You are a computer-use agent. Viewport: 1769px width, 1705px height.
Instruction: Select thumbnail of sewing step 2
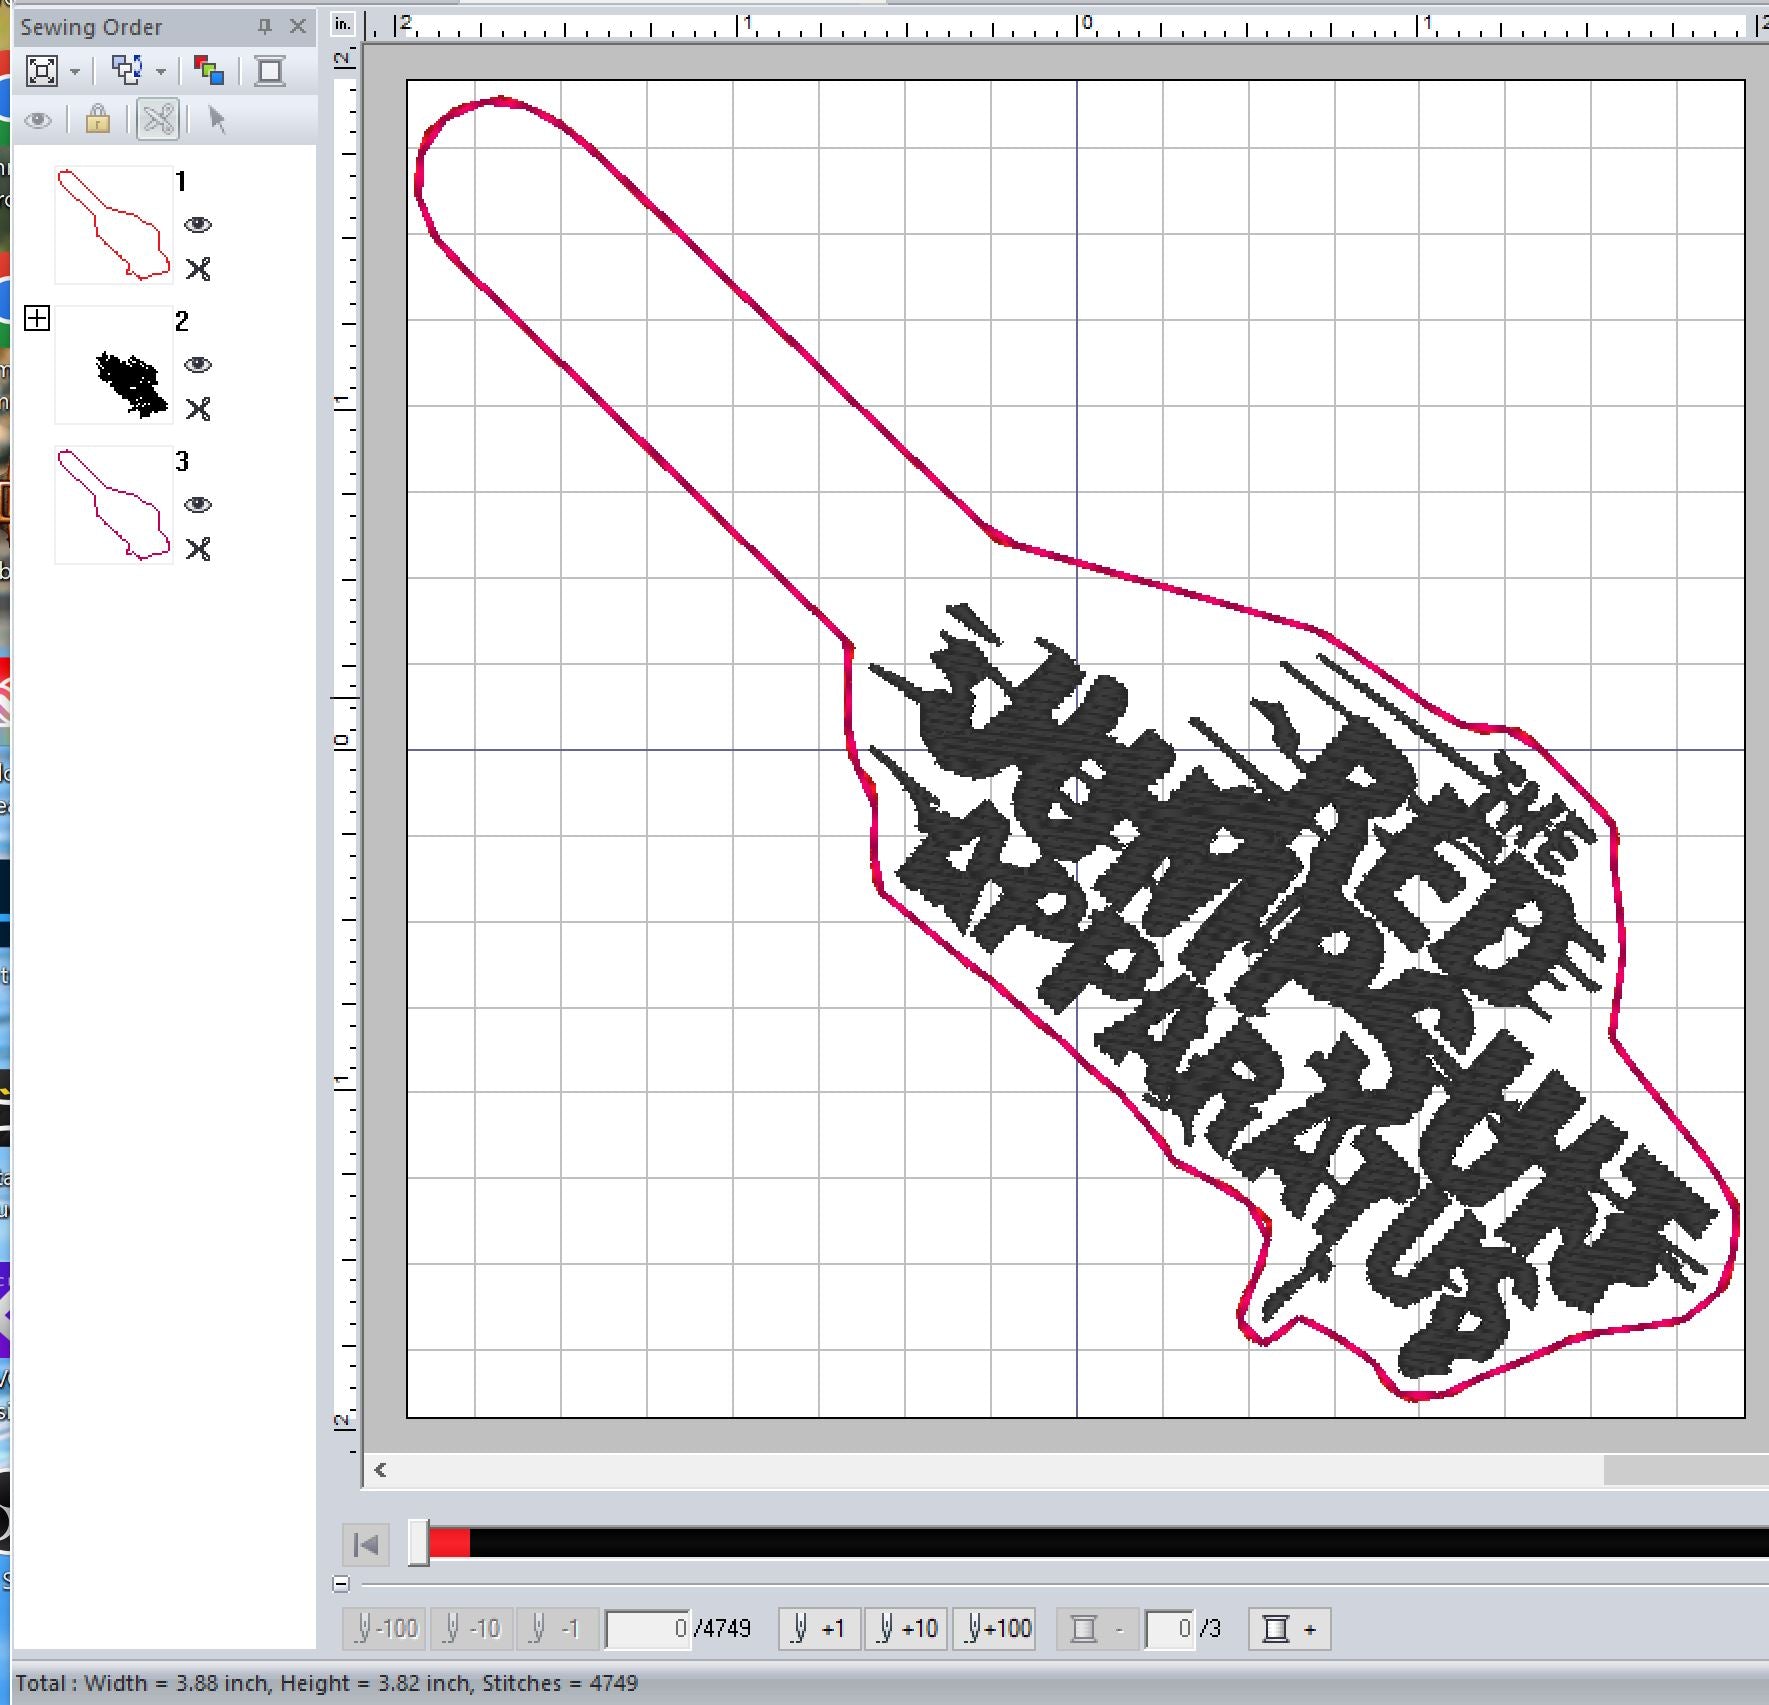[113, 365]
